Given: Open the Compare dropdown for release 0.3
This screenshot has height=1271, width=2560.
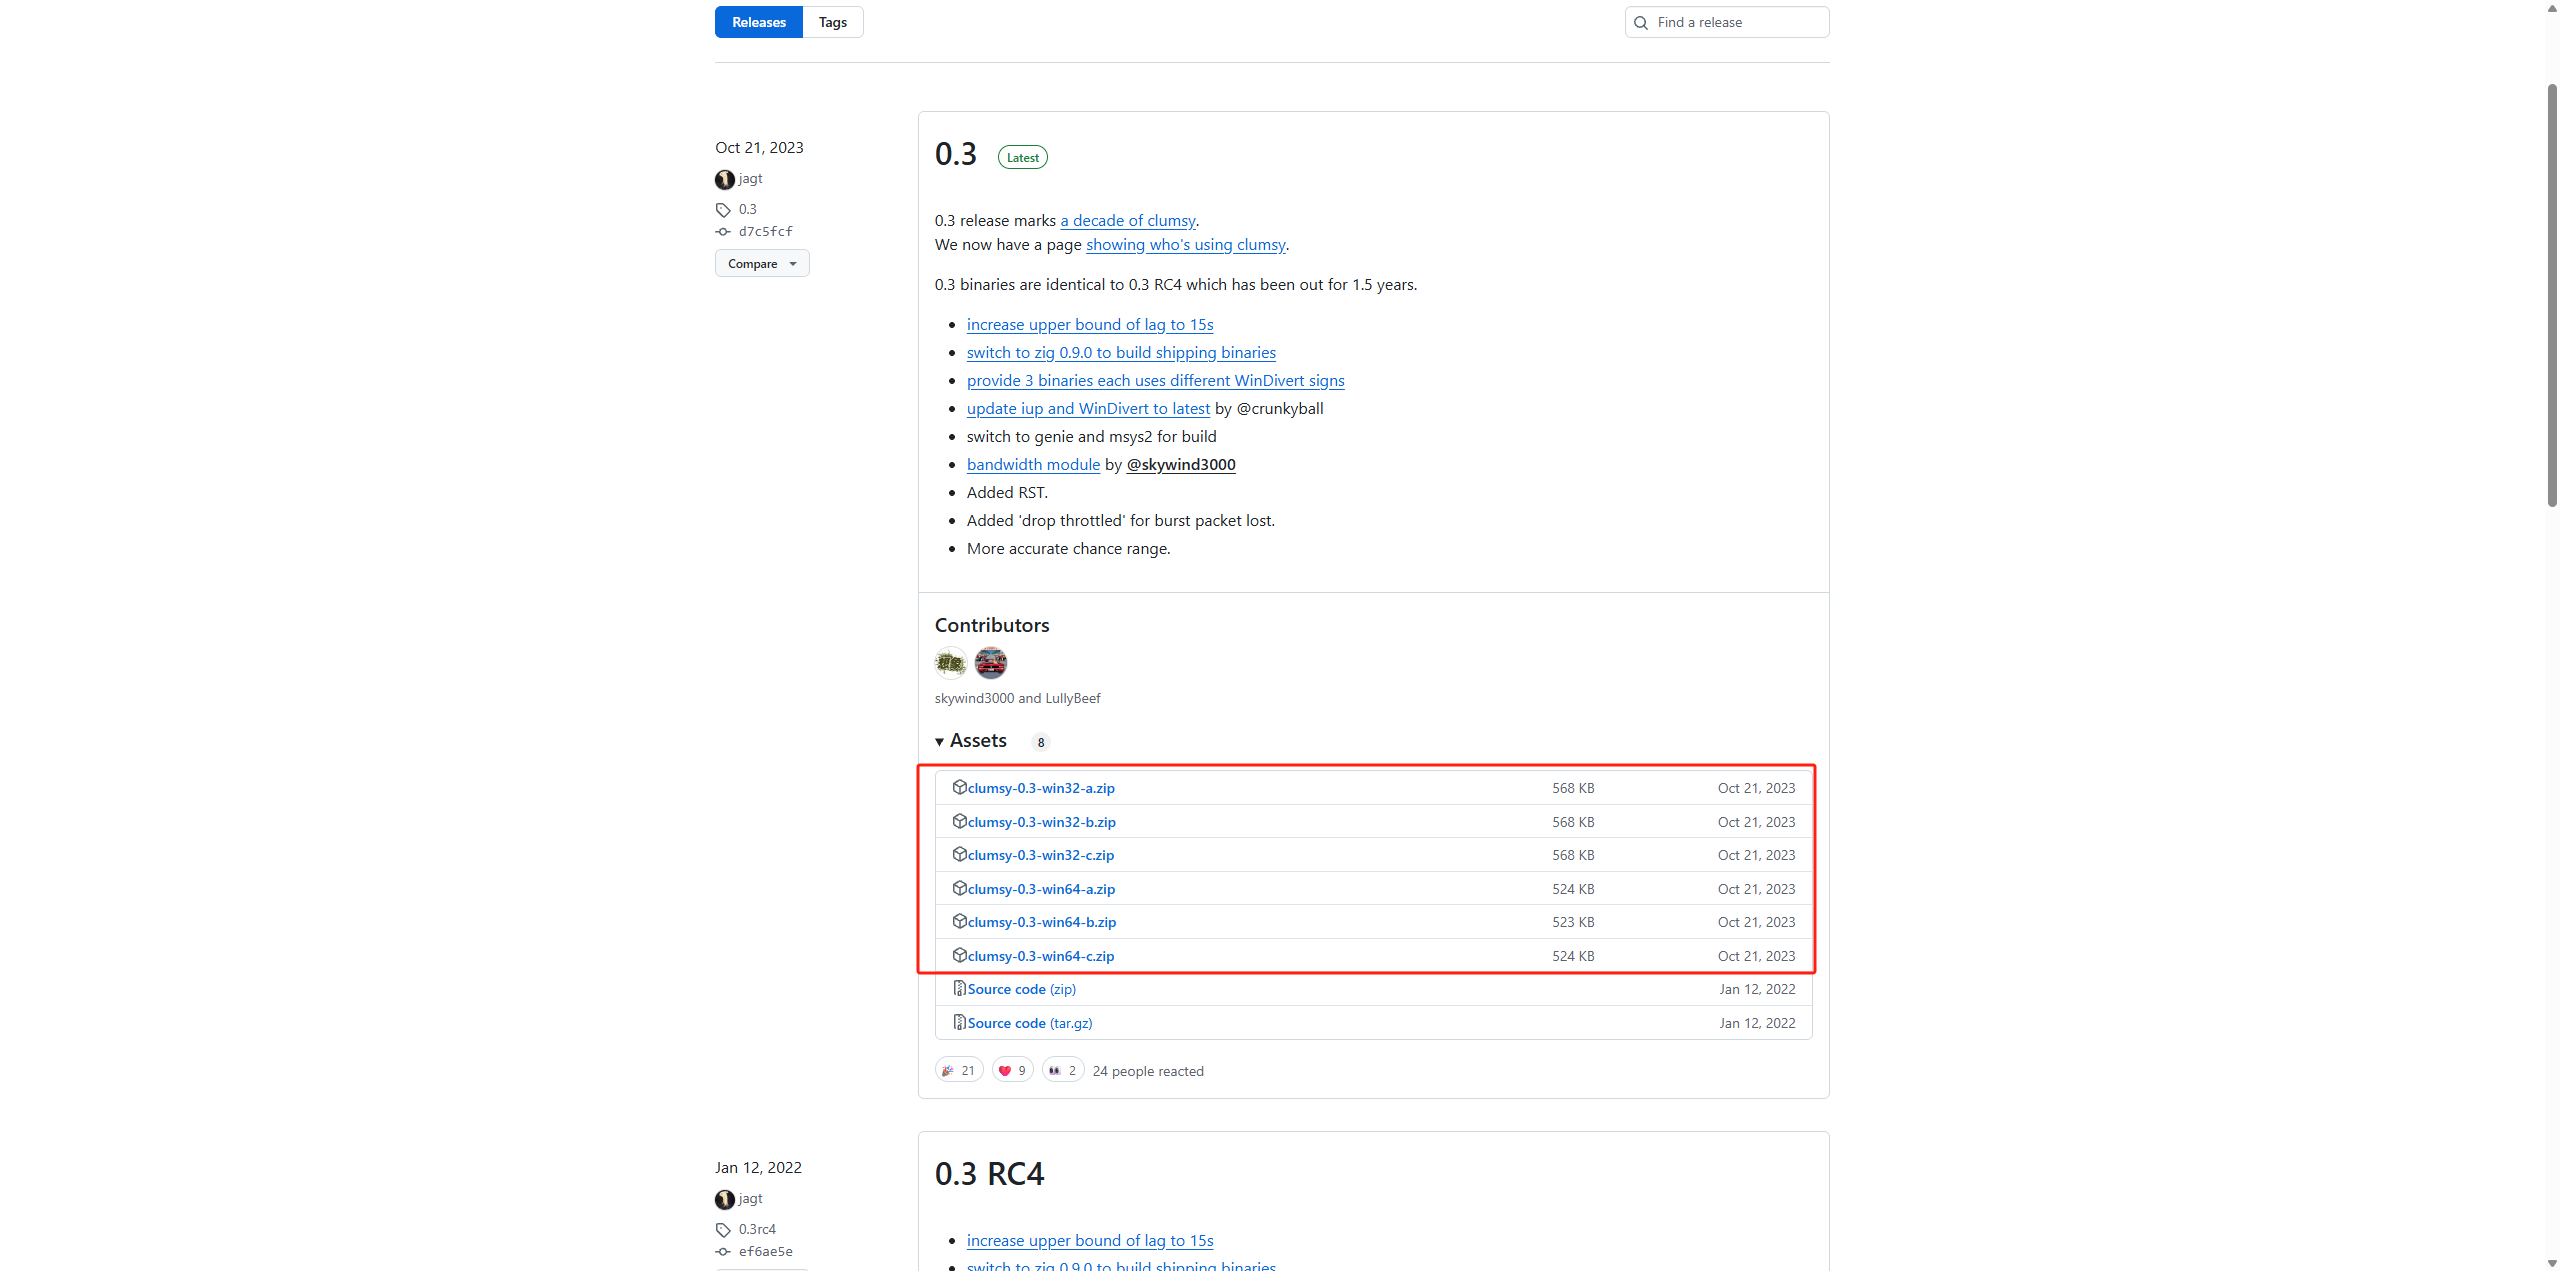Looking at the screenshot, I should pos(762,264).
